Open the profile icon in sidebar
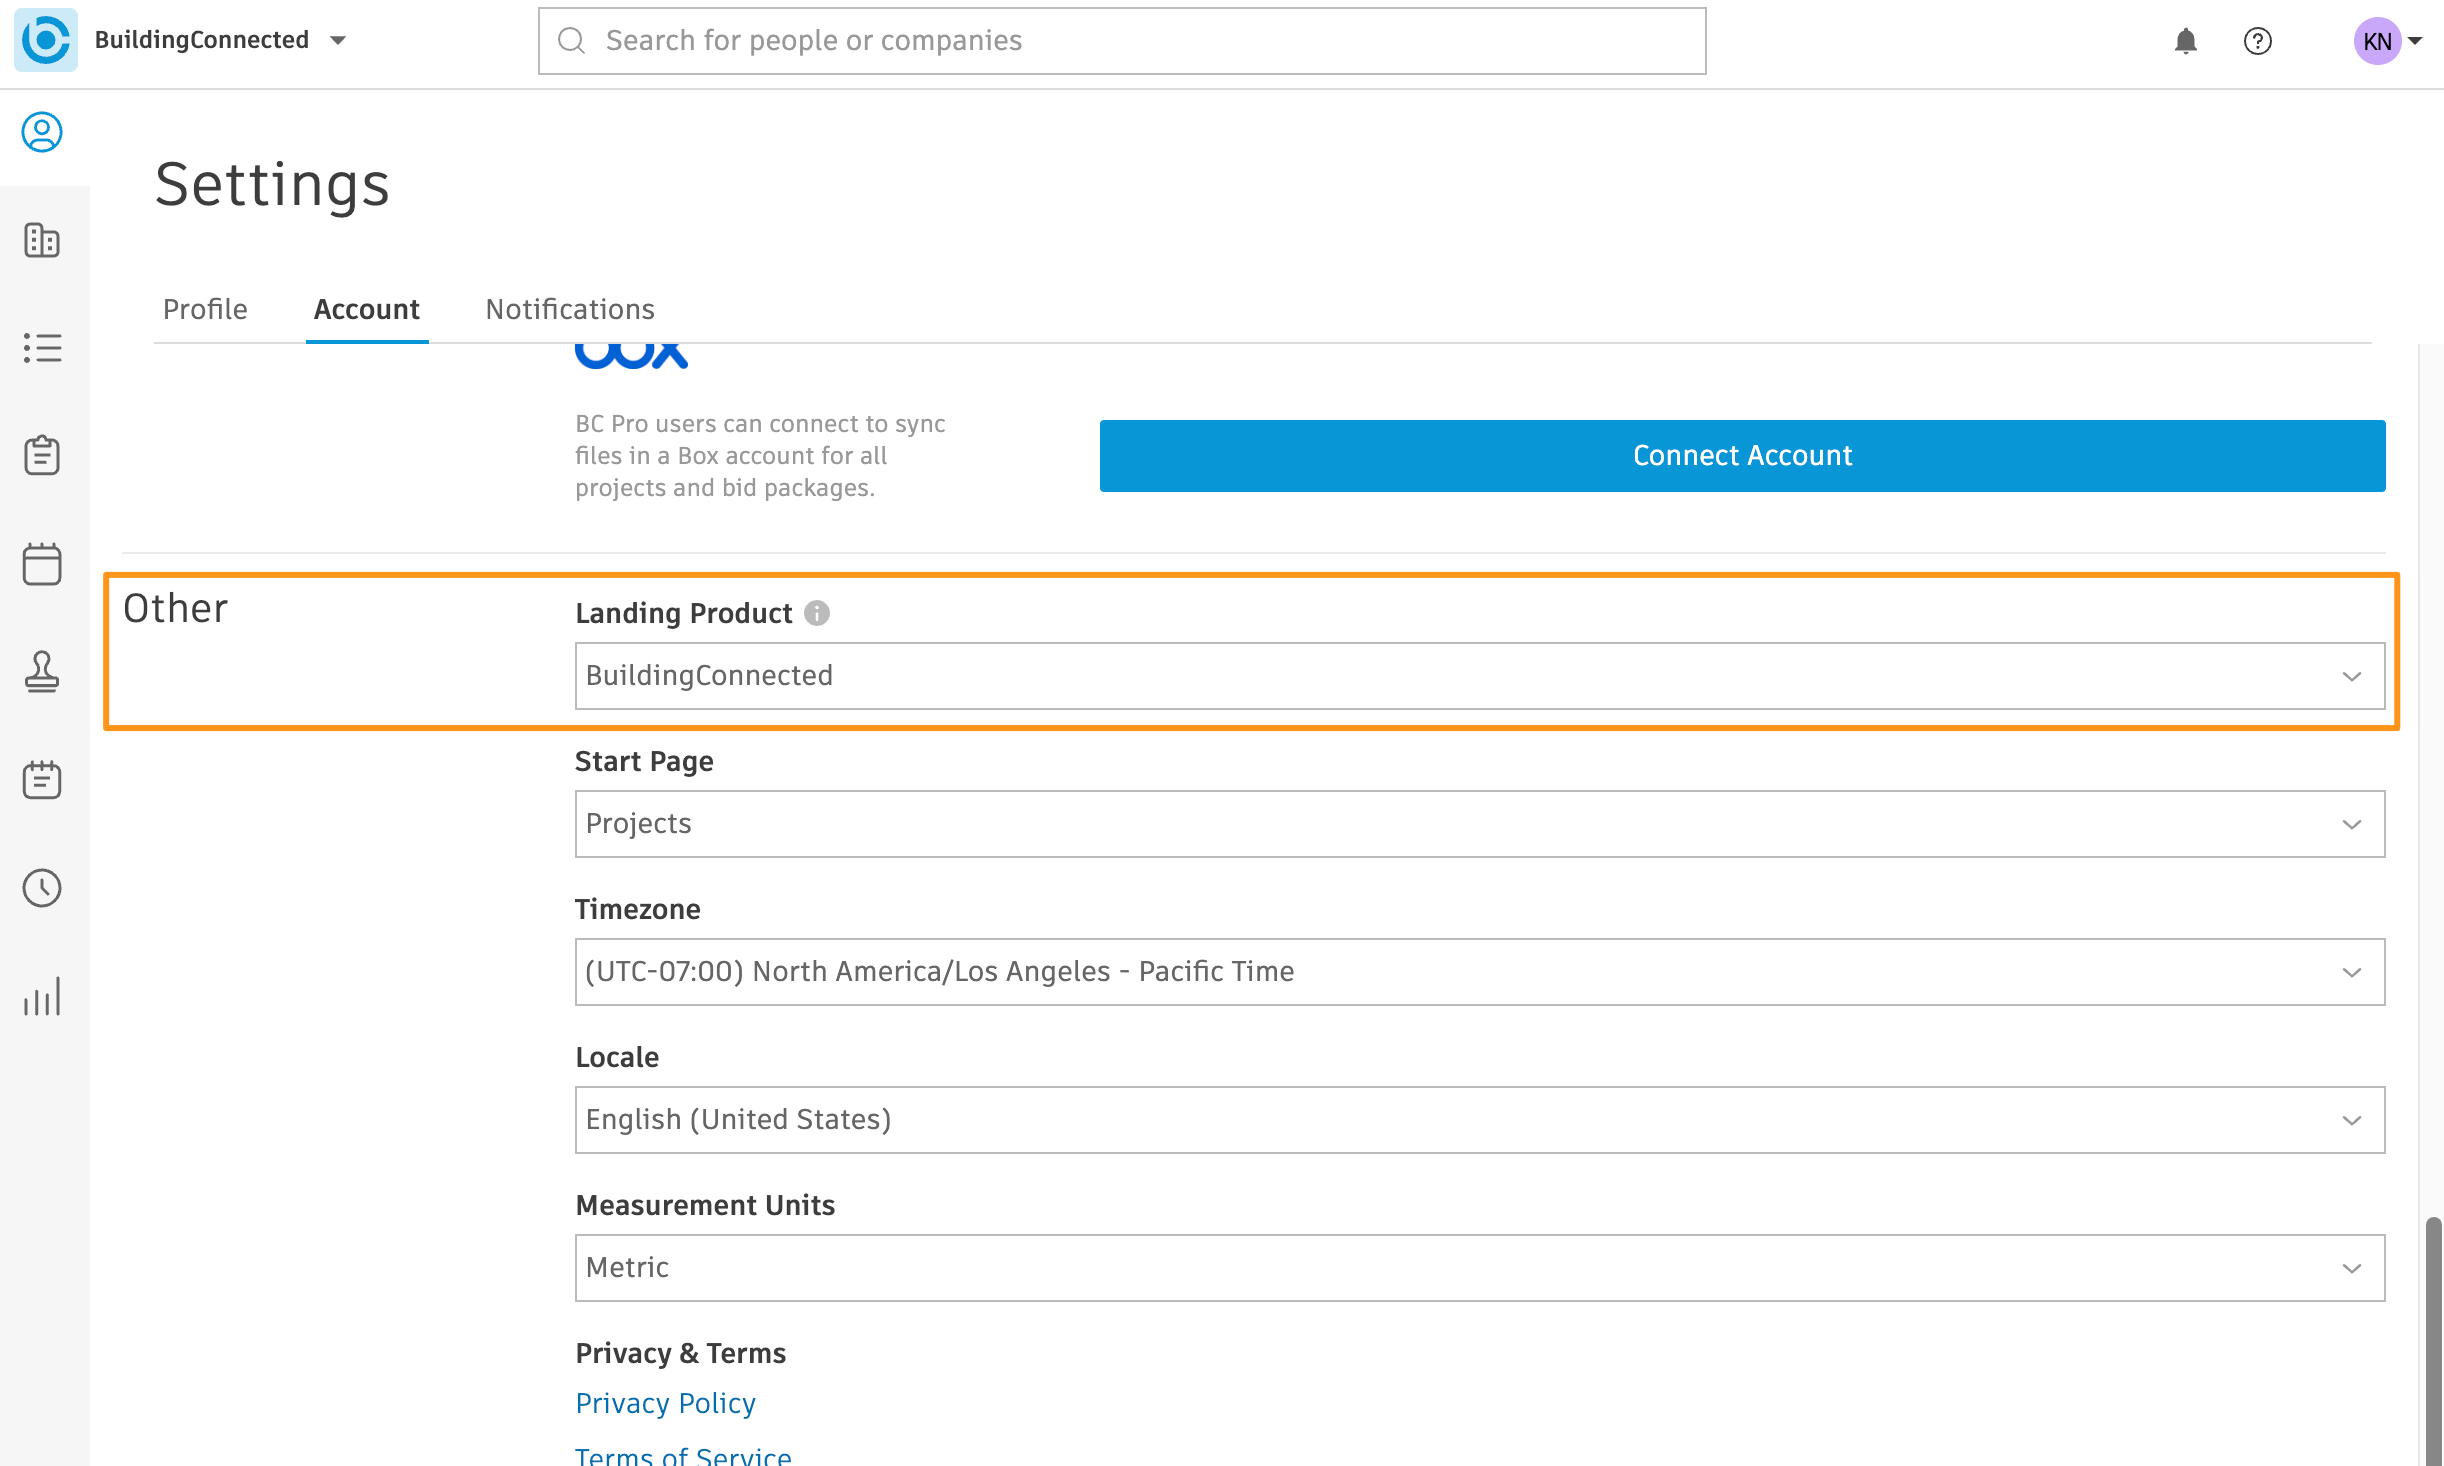 coord(42,132)
